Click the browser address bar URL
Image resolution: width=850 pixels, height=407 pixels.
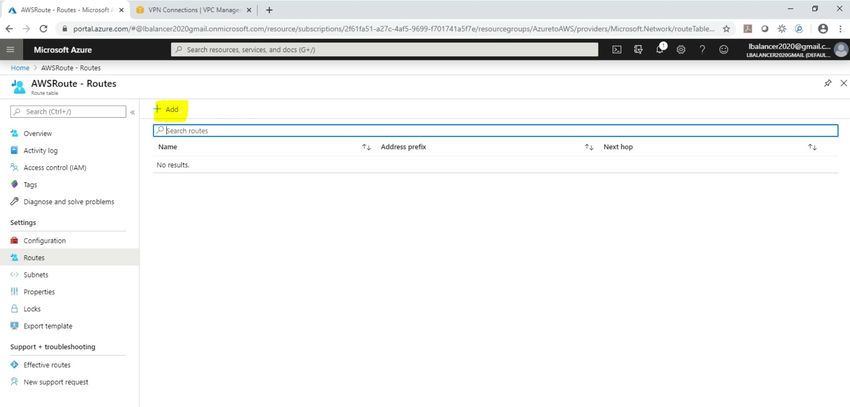[393, 29]
